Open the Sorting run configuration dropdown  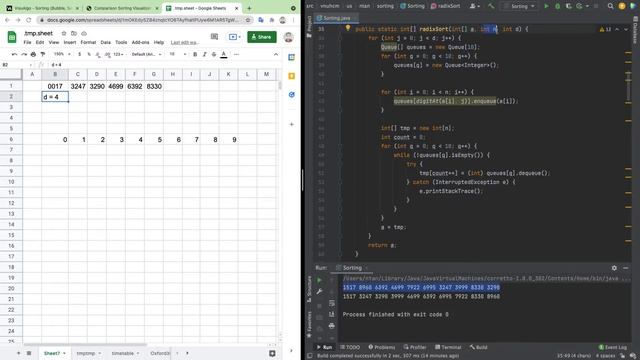click(519, 6)
